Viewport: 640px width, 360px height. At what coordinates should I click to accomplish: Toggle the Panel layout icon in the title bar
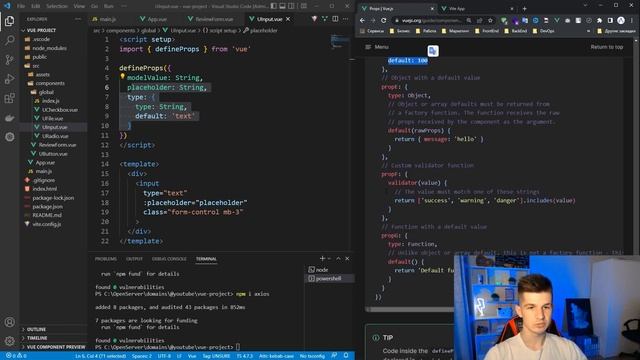[282, 6]
